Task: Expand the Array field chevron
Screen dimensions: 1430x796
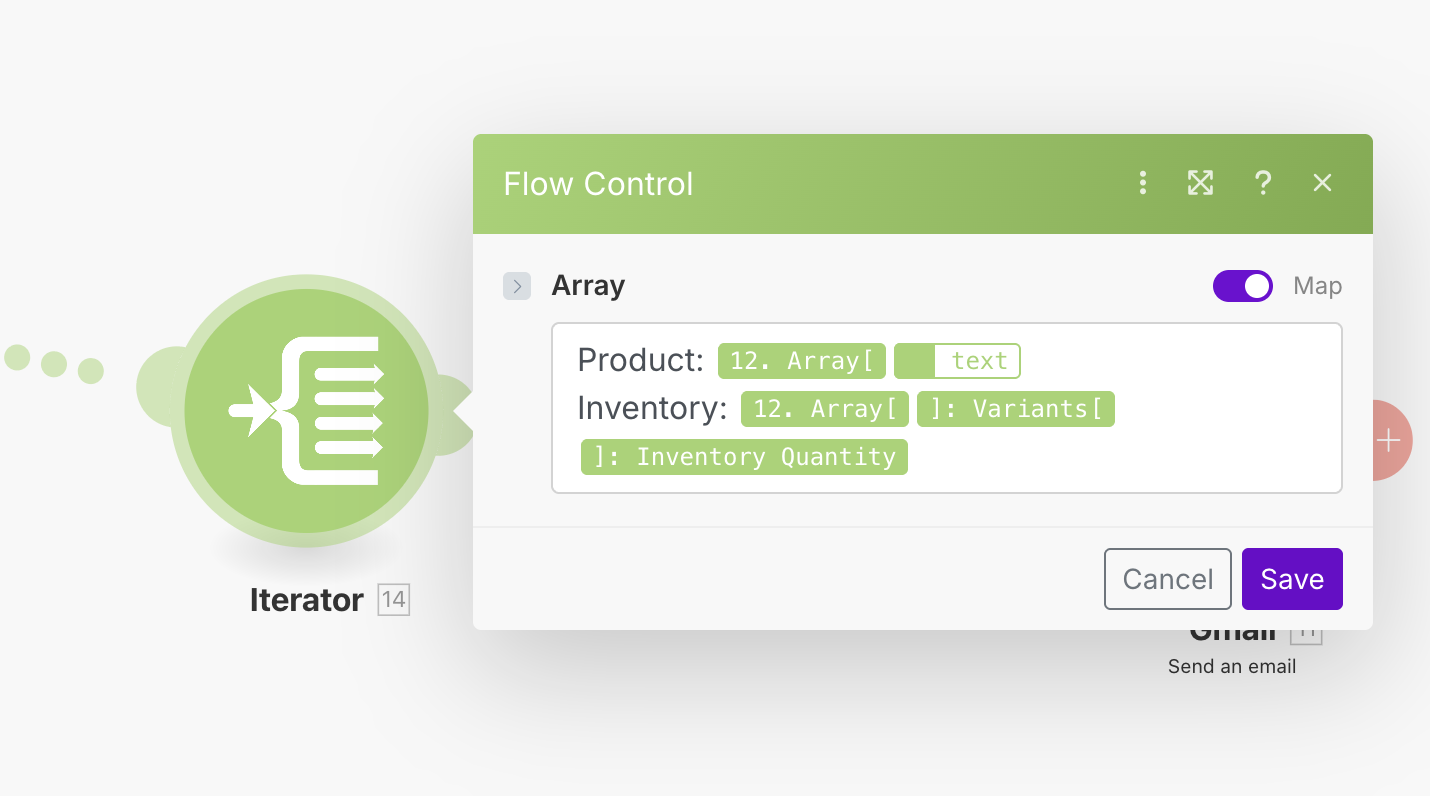Action: 516,286
